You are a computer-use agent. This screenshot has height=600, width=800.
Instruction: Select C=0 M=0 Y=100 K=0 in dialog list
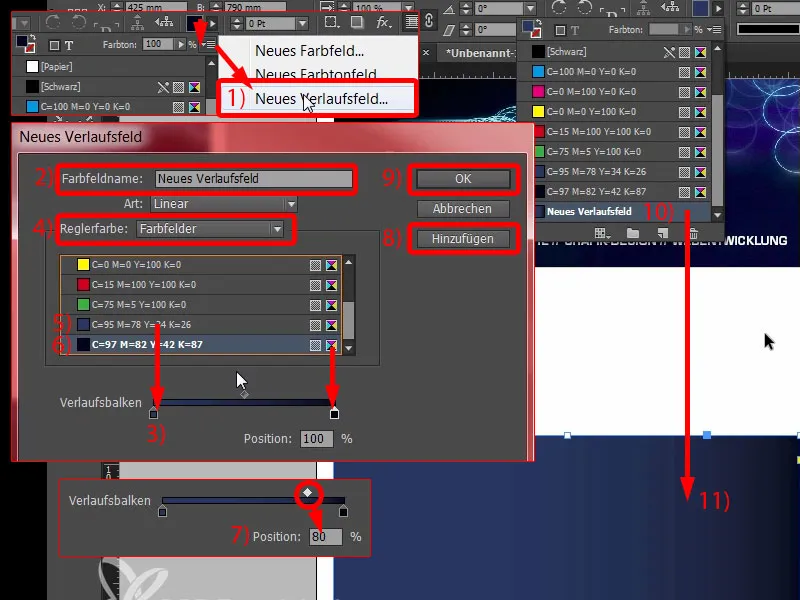pos(201,265)
